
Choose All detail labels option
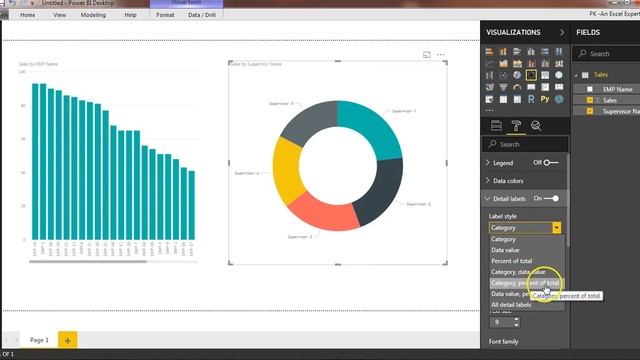click(527, 305)
